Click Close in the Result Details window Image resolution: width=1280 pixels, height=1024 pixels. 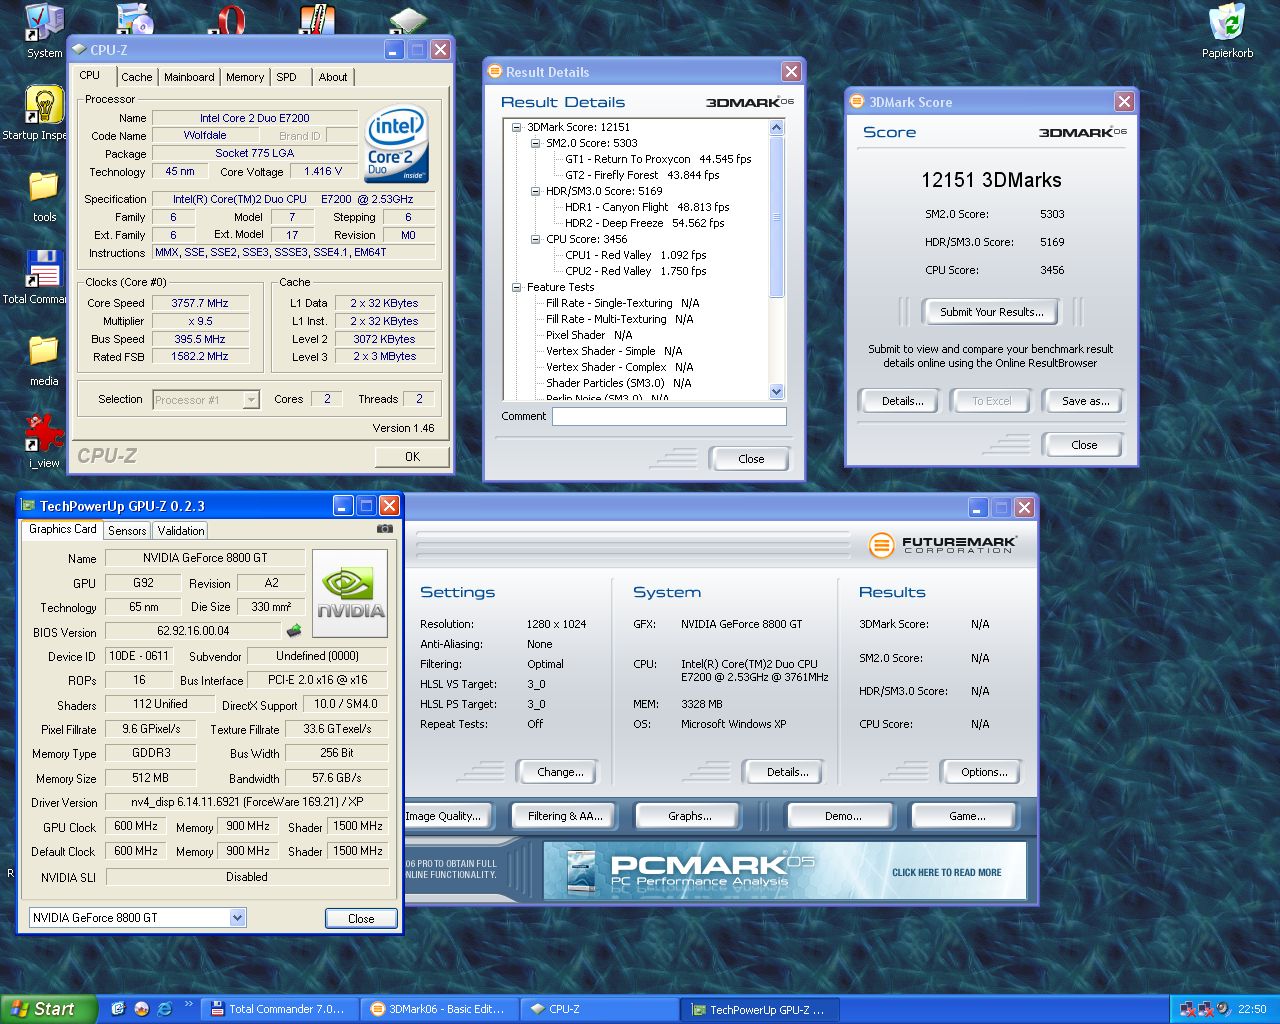[751, 459]
